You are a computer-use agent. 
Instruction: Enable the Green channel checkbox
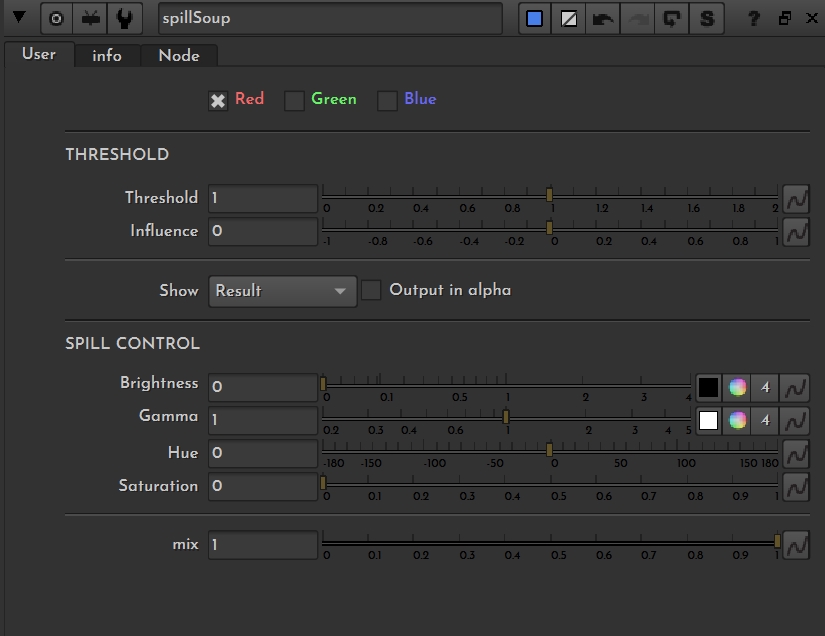294,100
